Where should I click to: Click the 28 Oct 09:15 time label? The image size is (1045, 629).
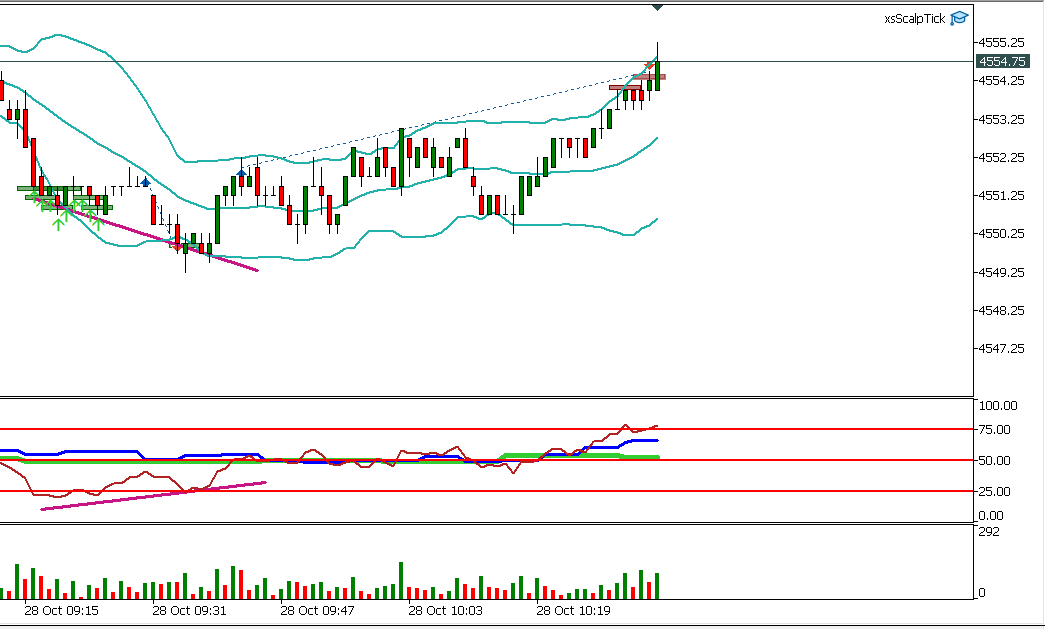(61, 610)
